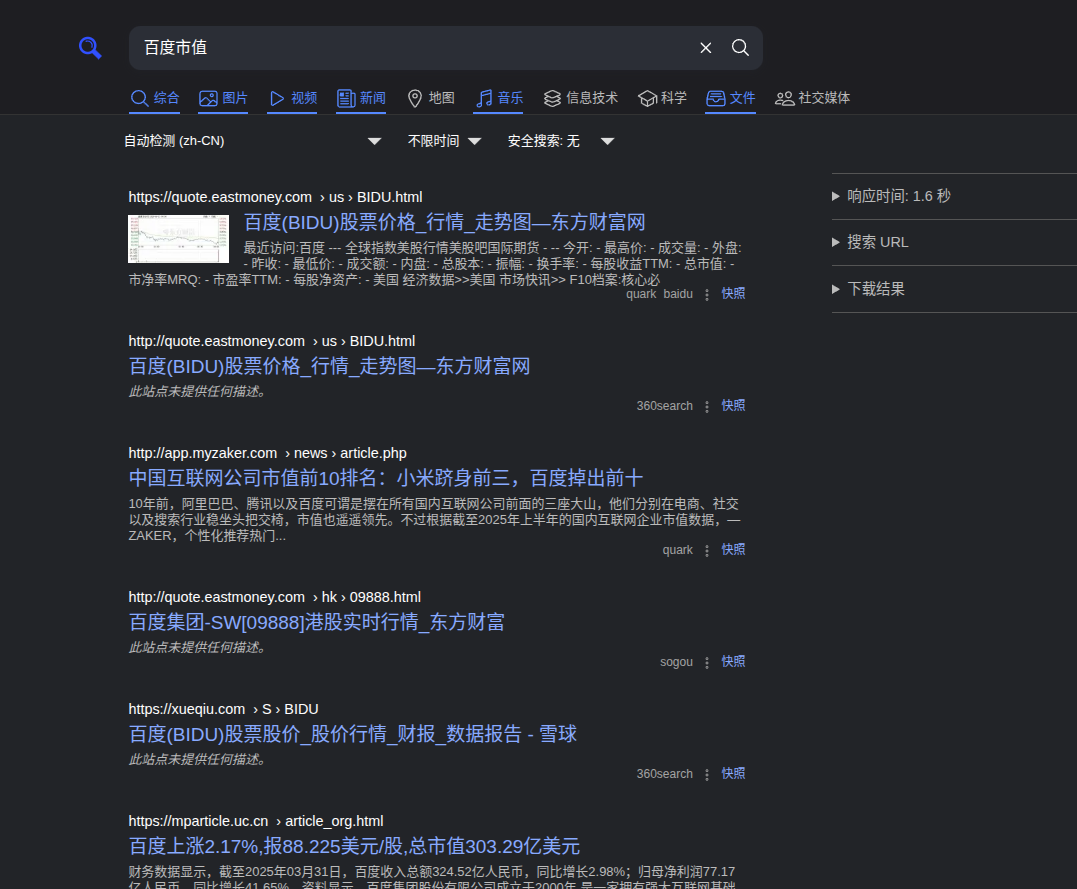Viewport: 1077px width, 889px height.
Task: Click the search submit magnifier icon
Action: [x=740, y=48]
